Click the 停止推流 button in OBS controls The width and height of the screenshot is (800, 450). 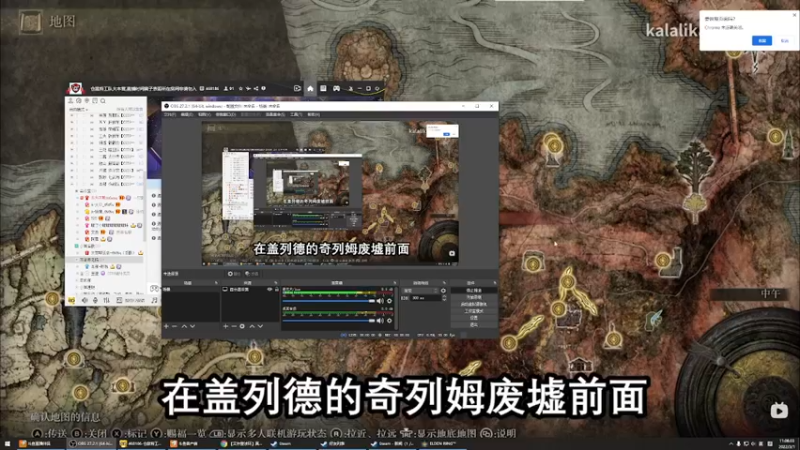click(x=473, y=290)
